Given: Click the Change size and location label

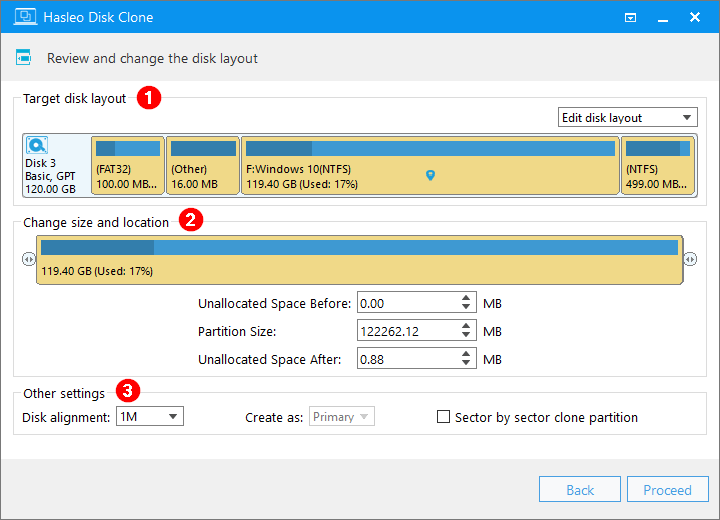Looking at the screenshot, I should 96,222.
